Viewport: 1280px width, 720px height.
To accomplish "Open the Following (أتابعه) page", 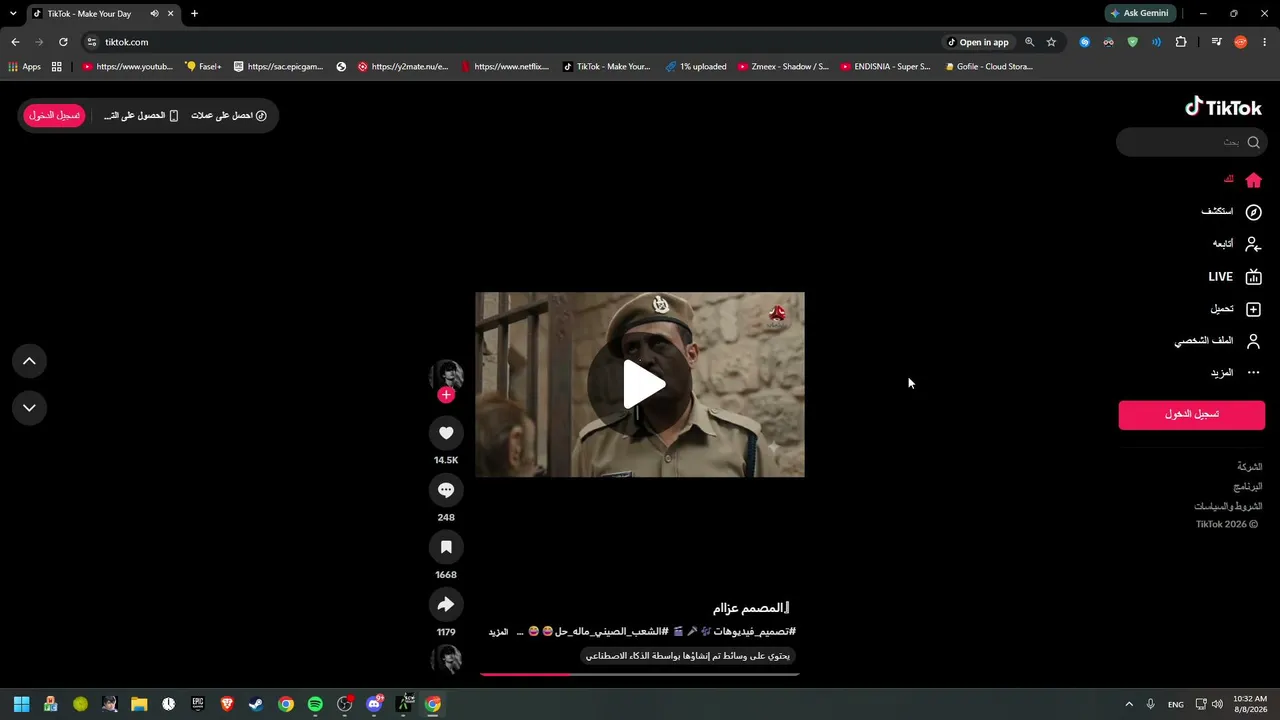I will [x=1237, y=244].
